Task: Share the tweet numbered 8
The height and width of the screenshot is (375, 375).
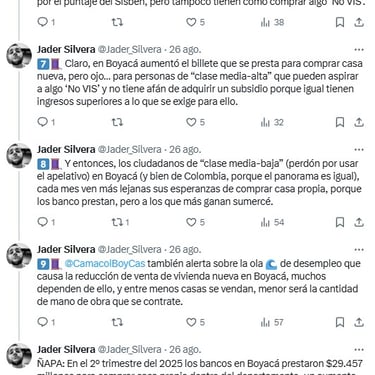Action: point(359,222)
